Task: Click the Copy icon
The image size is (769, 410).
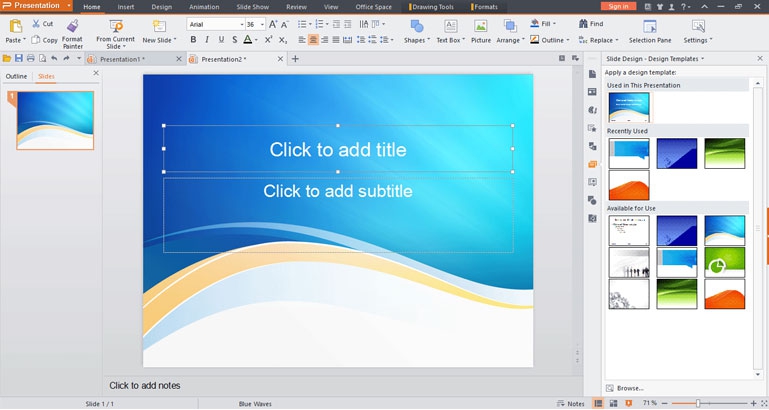Action: pos(36,40)
